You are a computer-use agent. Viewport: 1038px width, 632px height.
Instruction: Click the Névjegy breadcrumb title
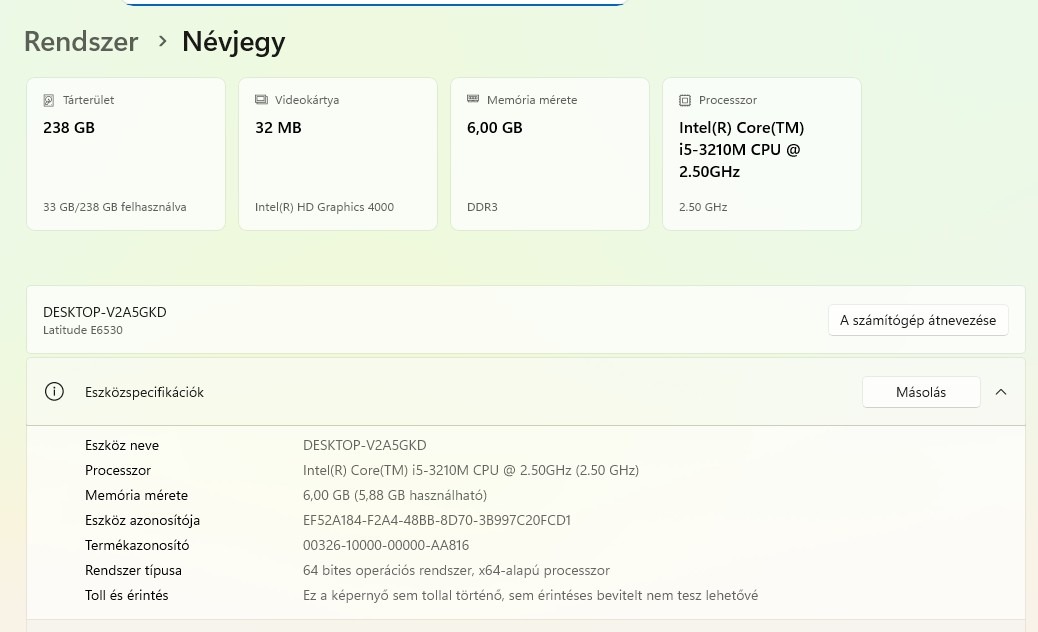[x=233, y=42]
